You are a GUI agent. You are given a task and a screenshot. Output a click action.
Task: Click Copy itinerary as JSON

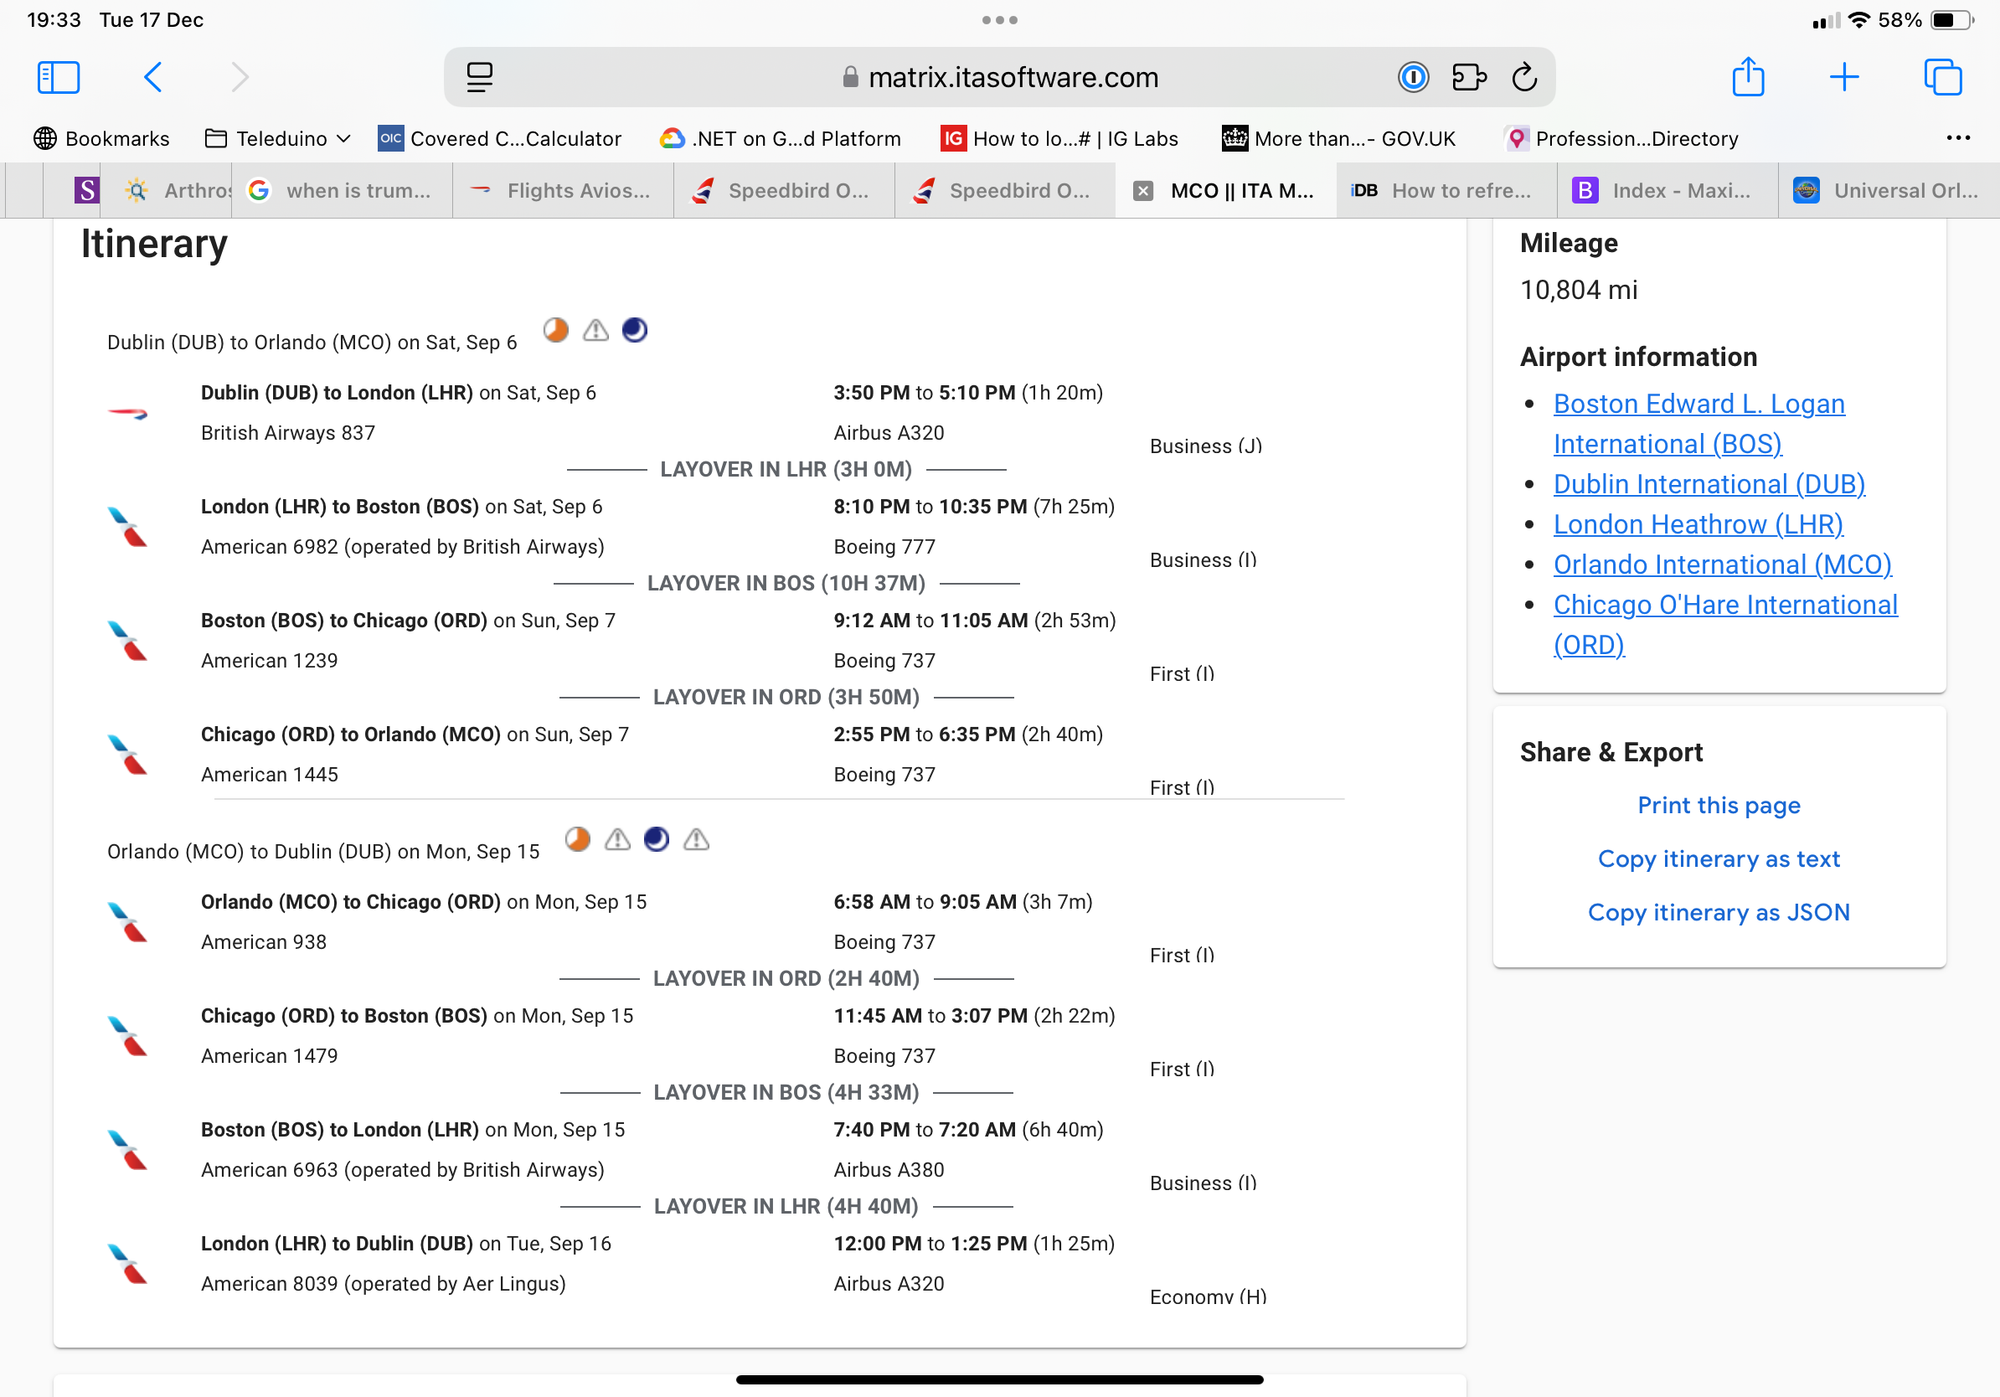[1719, 912]
